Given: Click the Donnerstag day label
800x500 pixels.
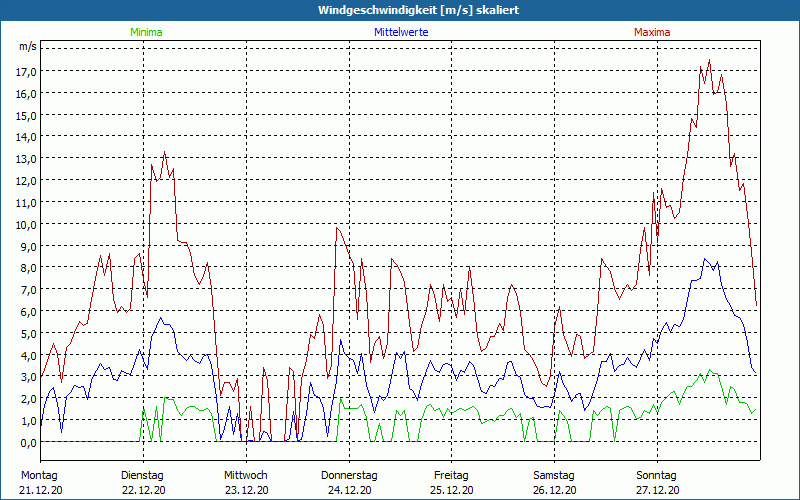Looking at the screenshot, I should click(349, 476).
